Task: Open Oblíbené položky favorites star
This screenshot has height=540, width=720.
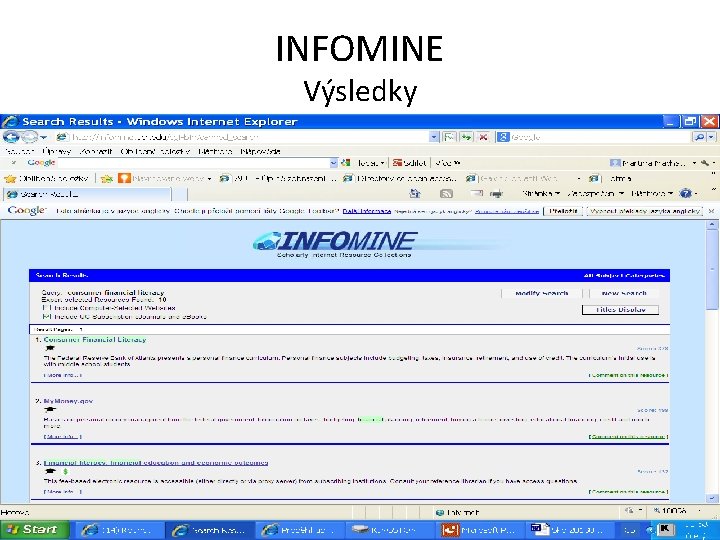Action: pos(46,178)
